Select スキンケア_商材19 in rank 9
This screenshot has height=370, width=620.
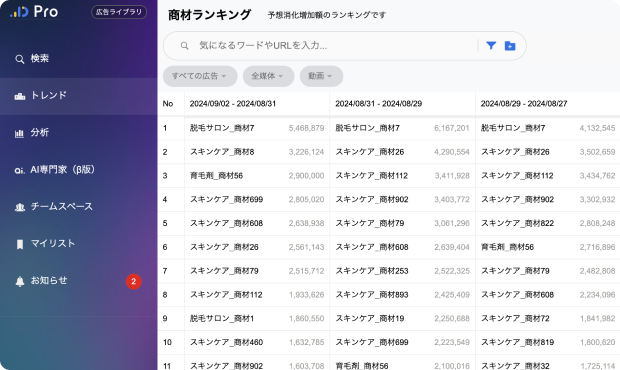[x=370, y=318]
